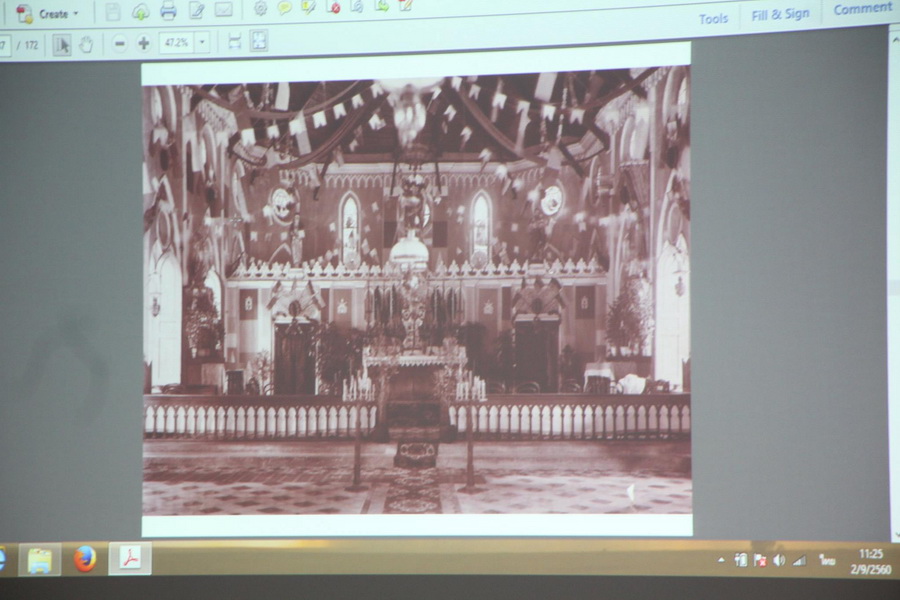
Task: Click the vertical scrollbar up arrow
Action: (x=895, y=40)
